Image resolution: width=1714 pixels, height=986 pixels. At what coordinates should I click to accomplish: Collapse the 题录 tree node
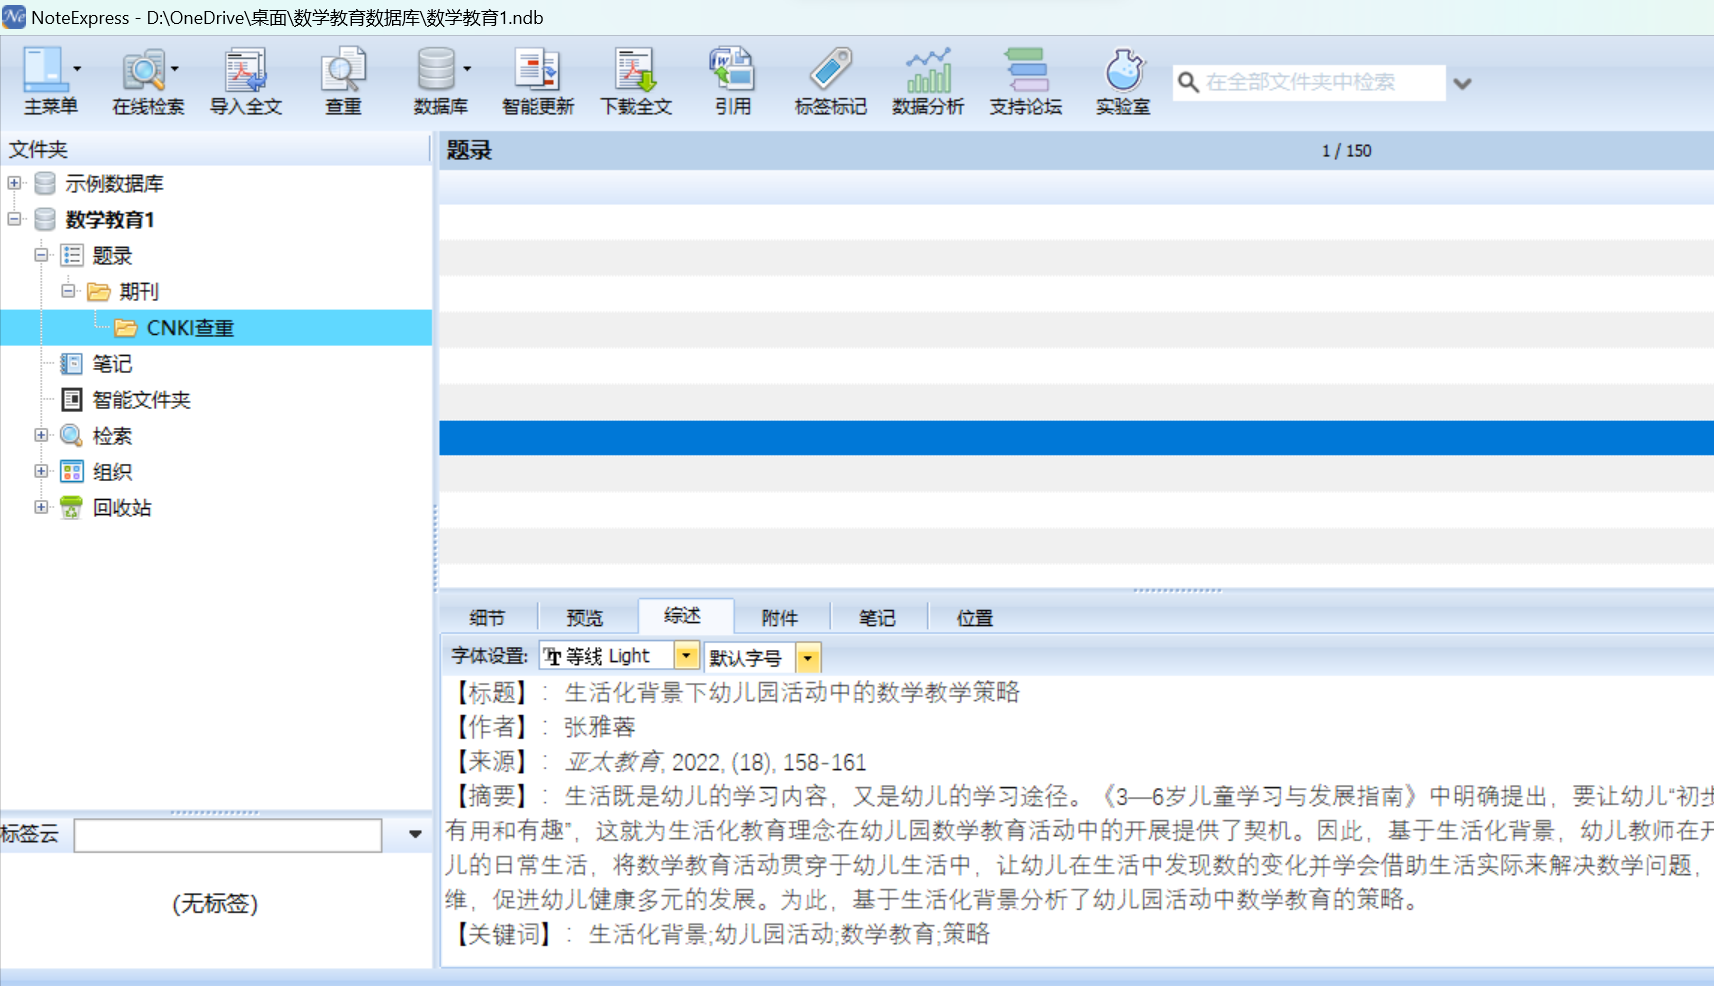click(x=41, y=255)
